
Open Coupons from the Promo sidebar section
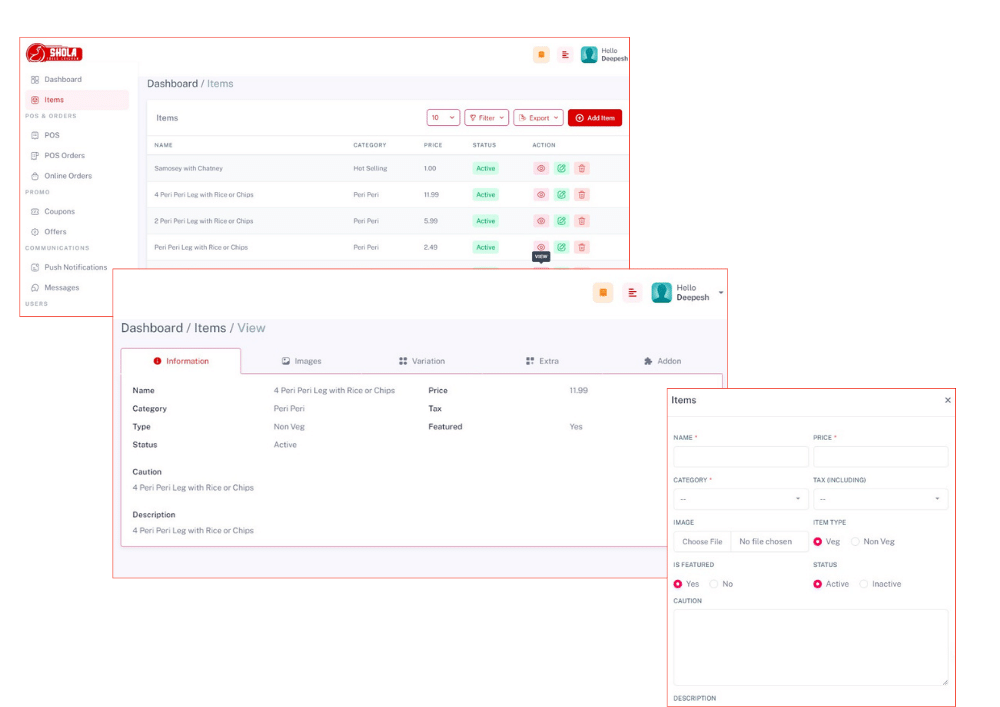pos(59,211)
